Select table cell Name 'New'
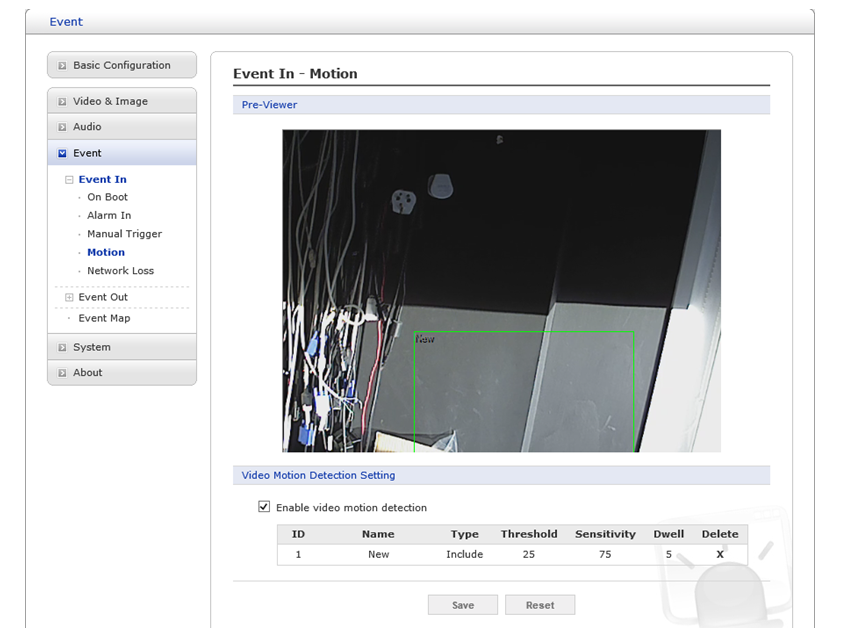842x643 pixels. point(379,554)
